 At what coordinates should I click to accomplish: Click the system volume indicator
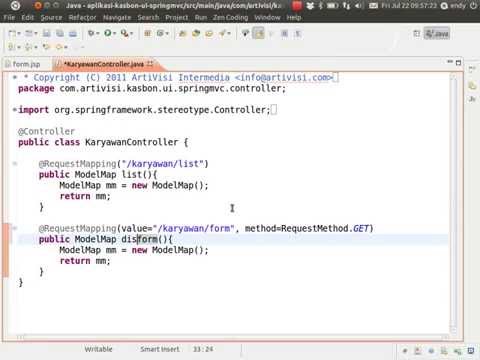click(359, 5)
